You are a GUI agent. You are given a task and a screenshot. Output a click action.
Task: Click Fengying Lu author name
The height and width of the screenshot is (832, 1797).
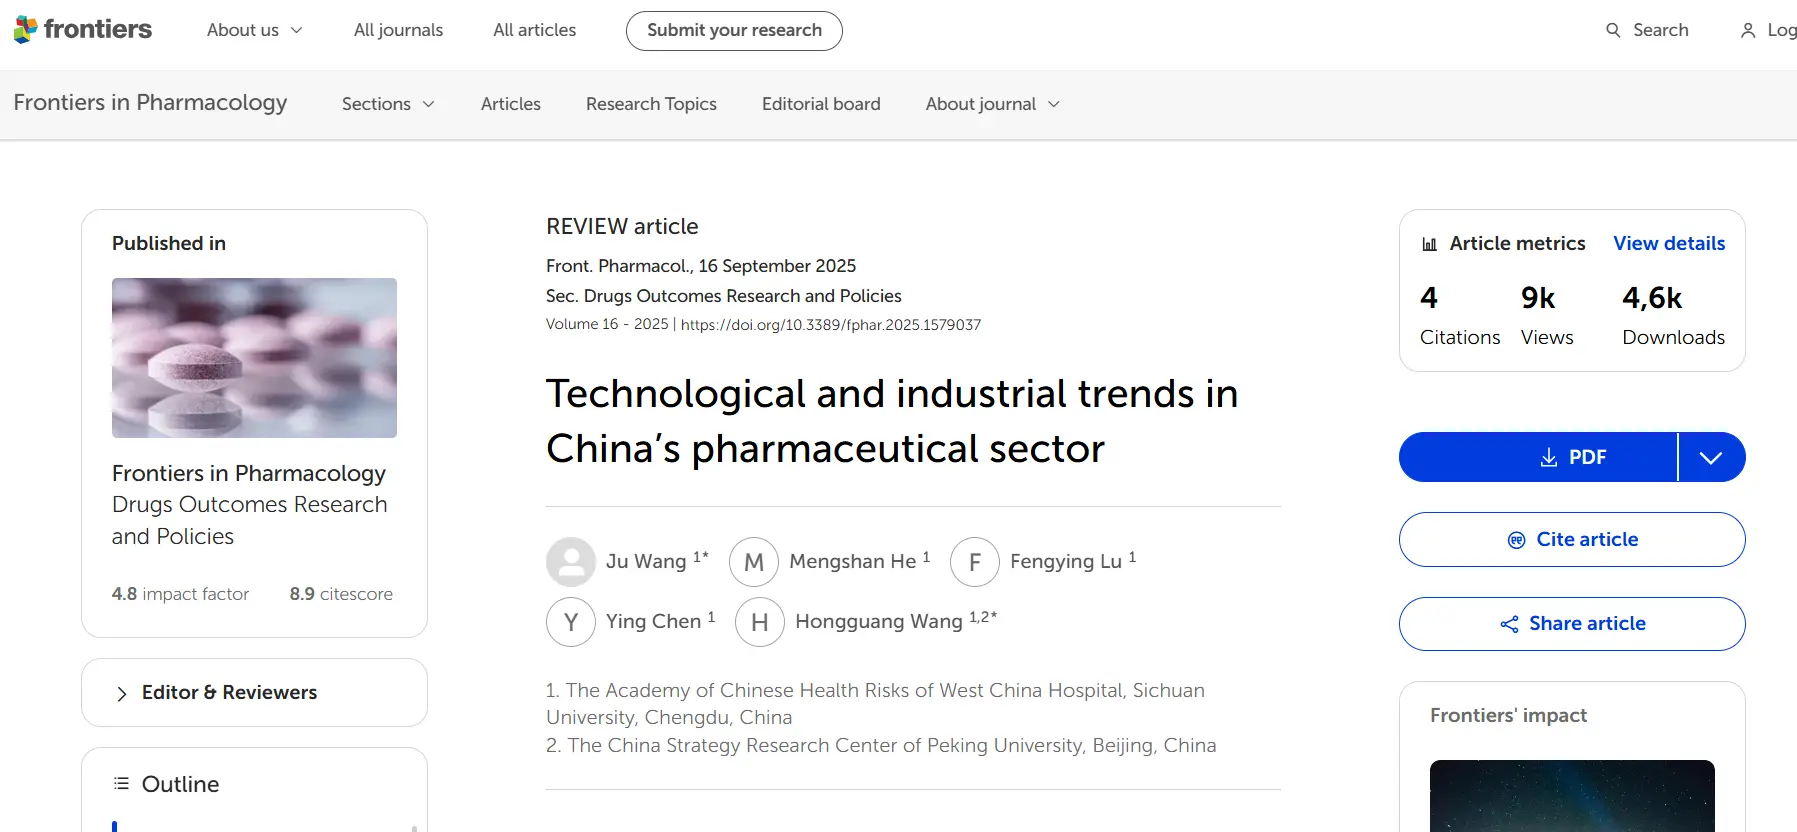click(1066, 562)
